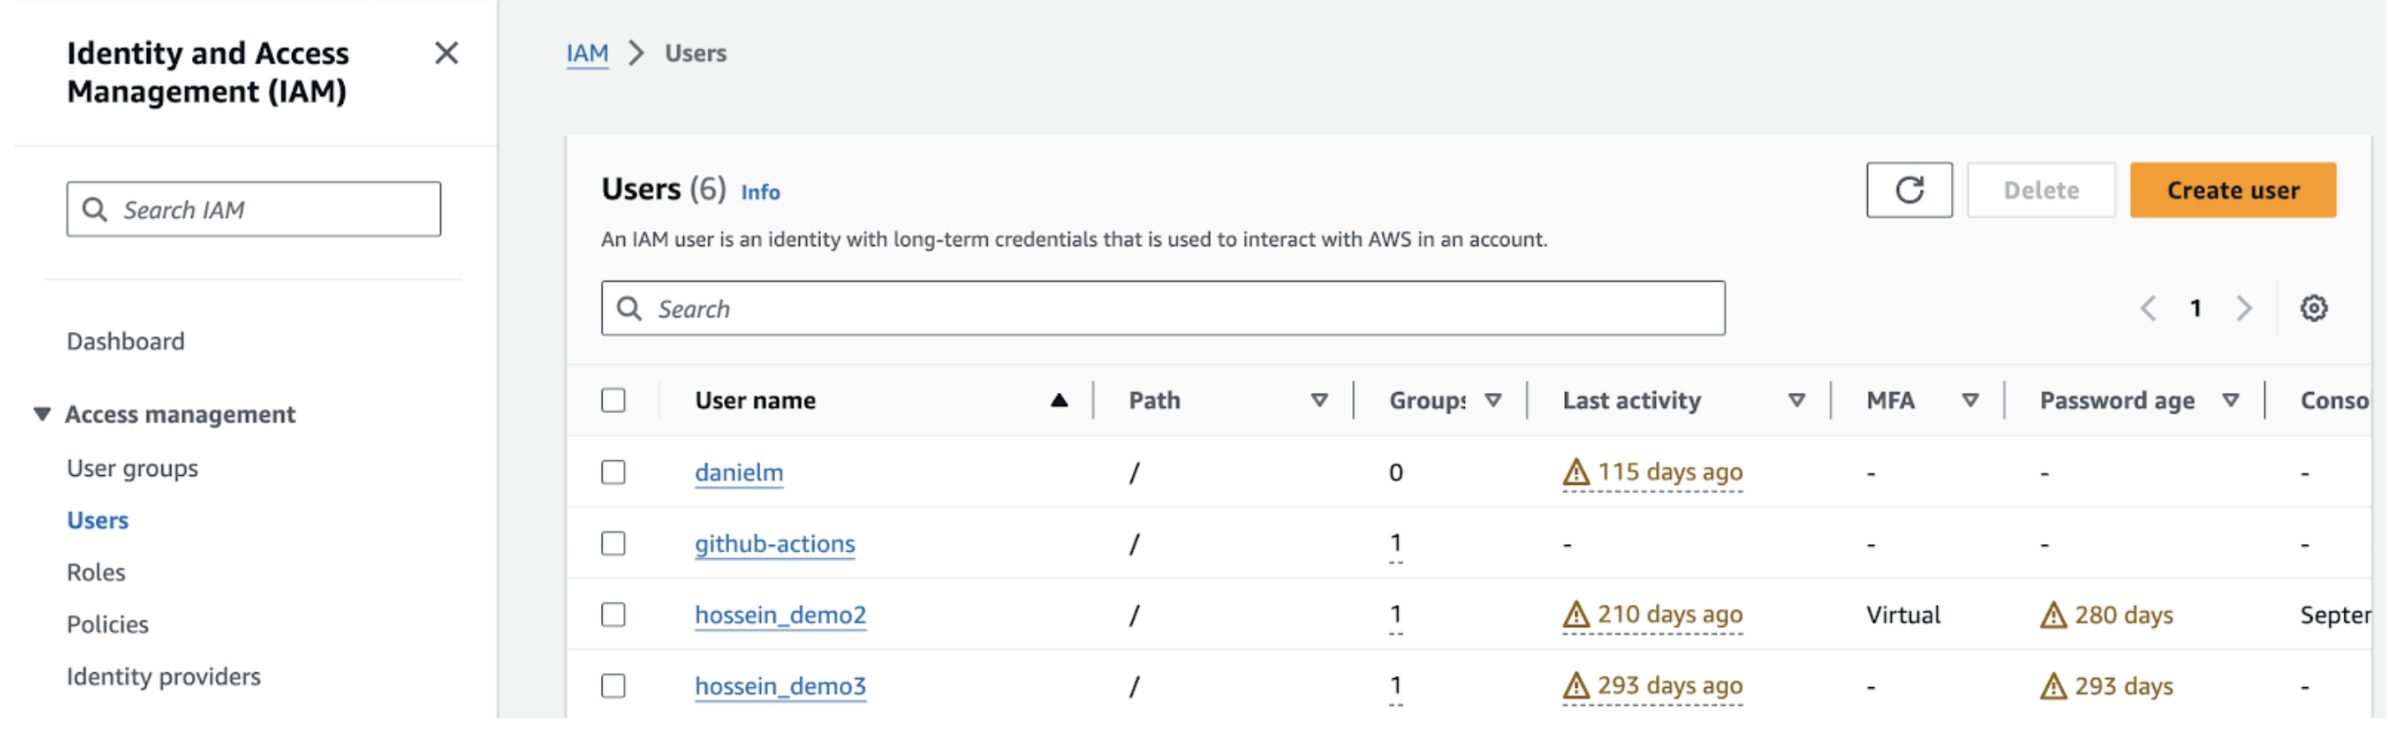Sort ascending by User name arrow
Viewport: 2388px width, 734px height.
coord(1059,401)
